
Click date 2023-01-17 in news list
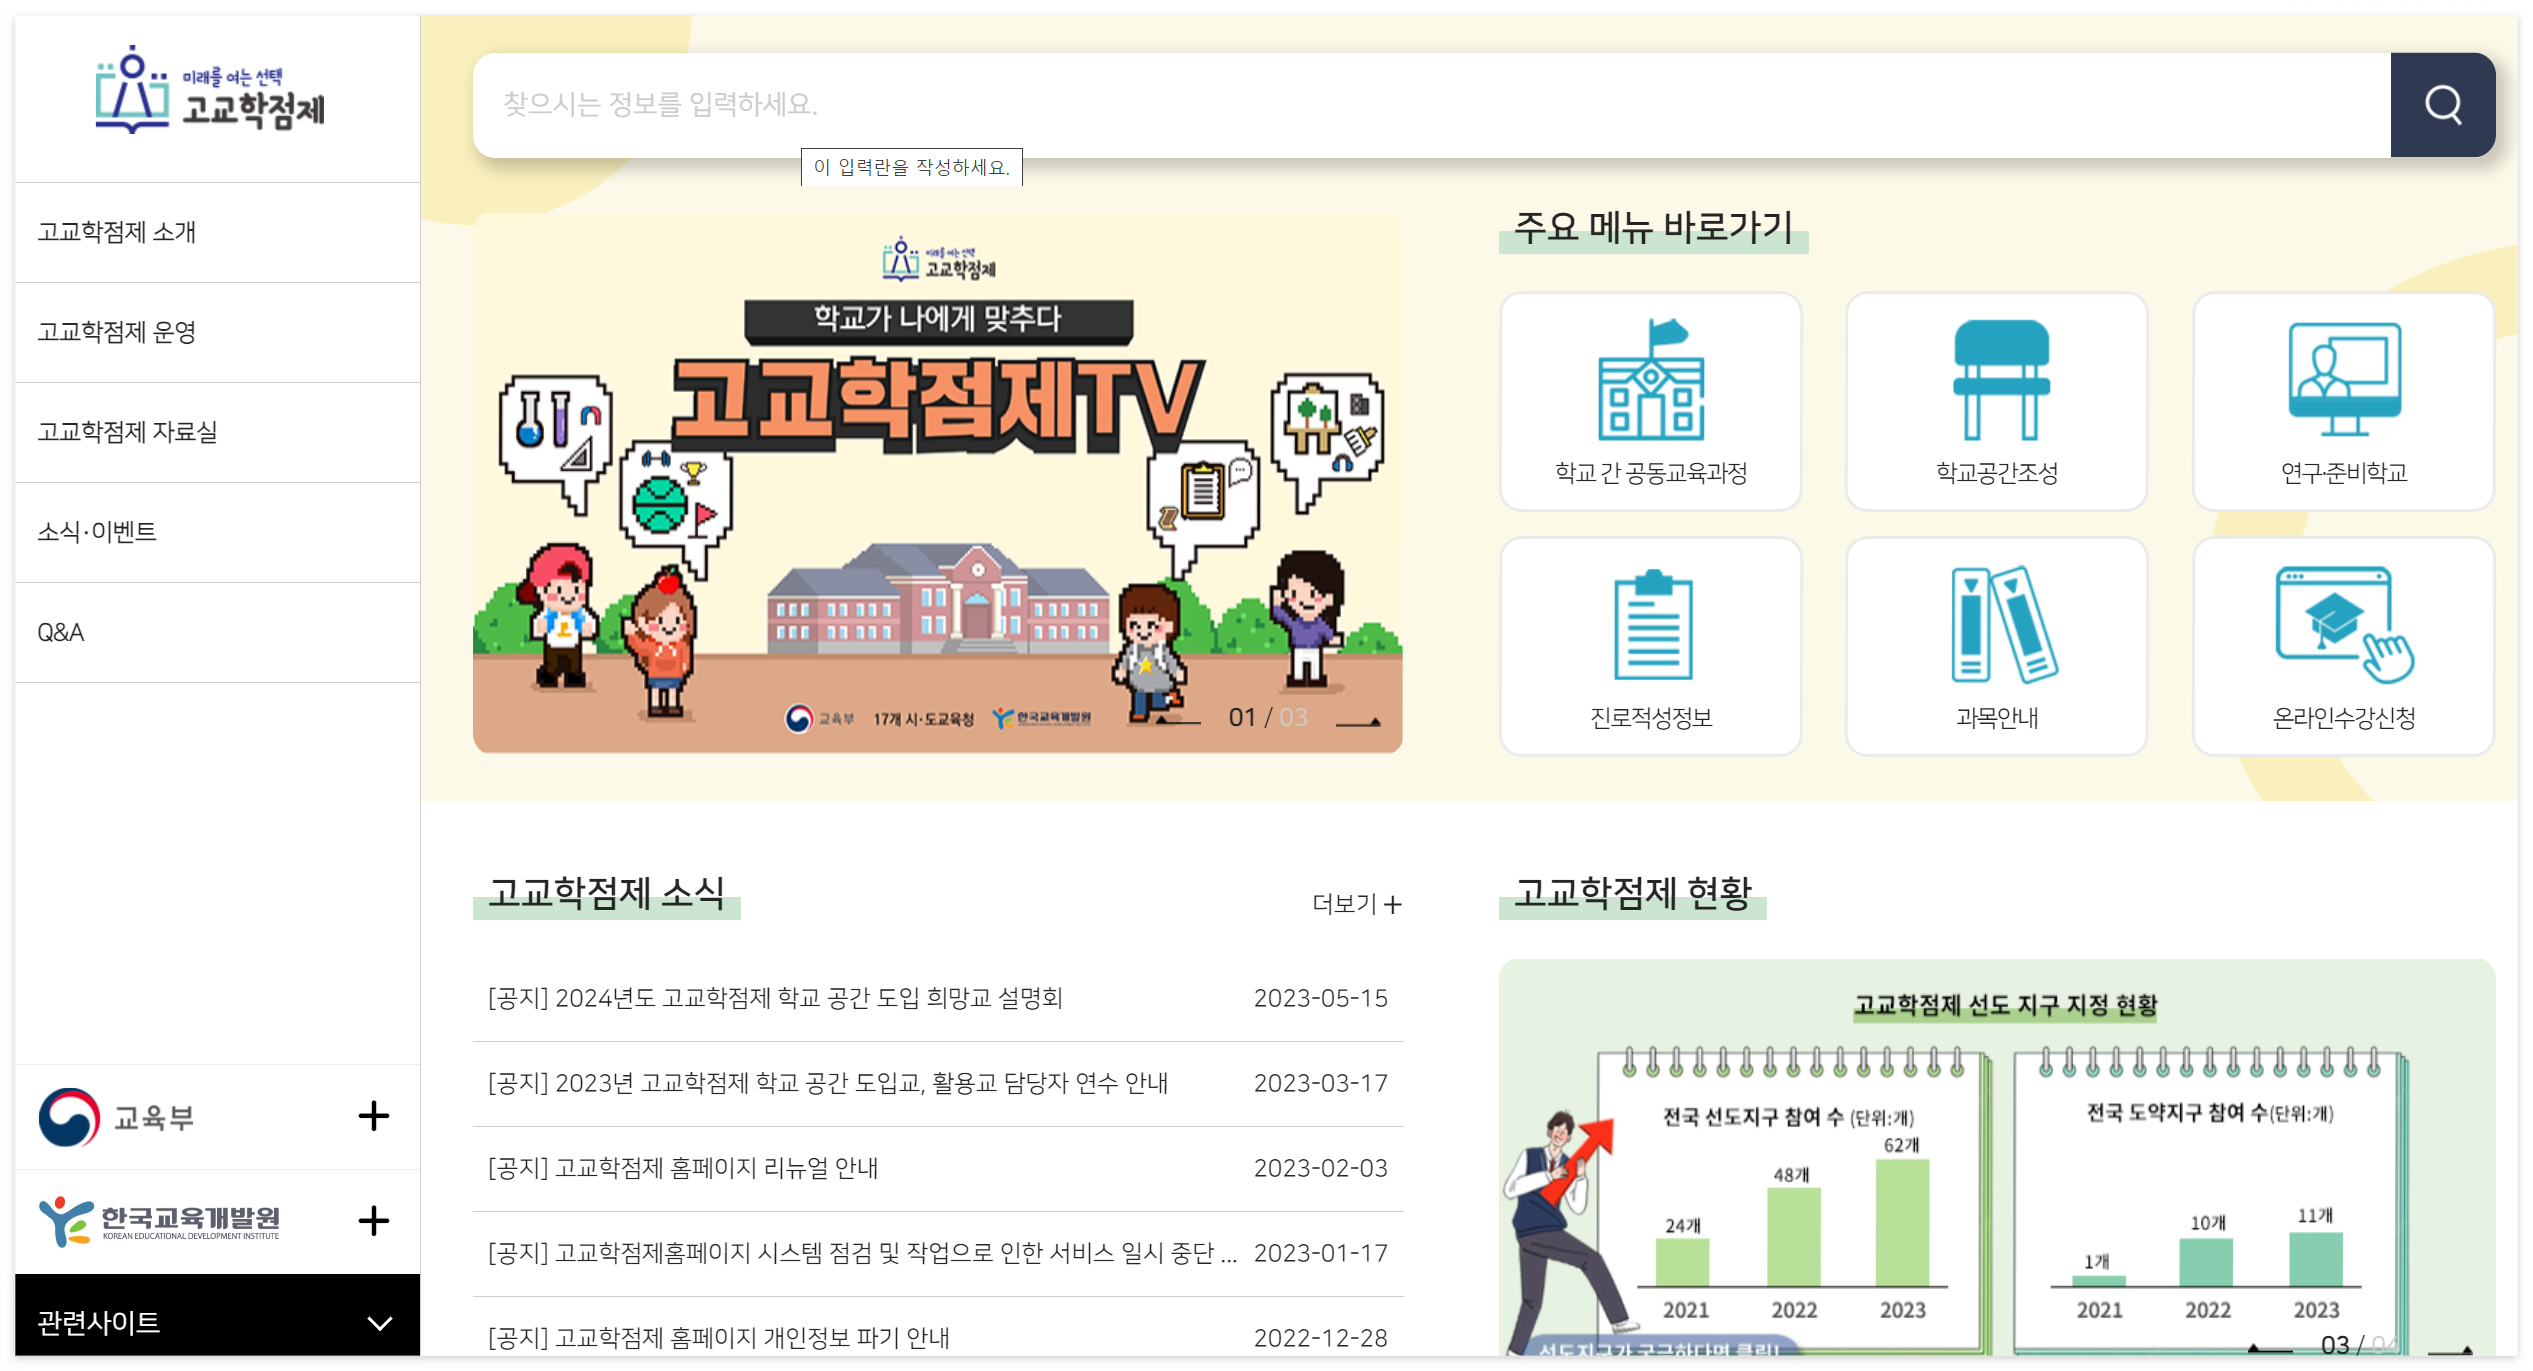[1320, 1253]
